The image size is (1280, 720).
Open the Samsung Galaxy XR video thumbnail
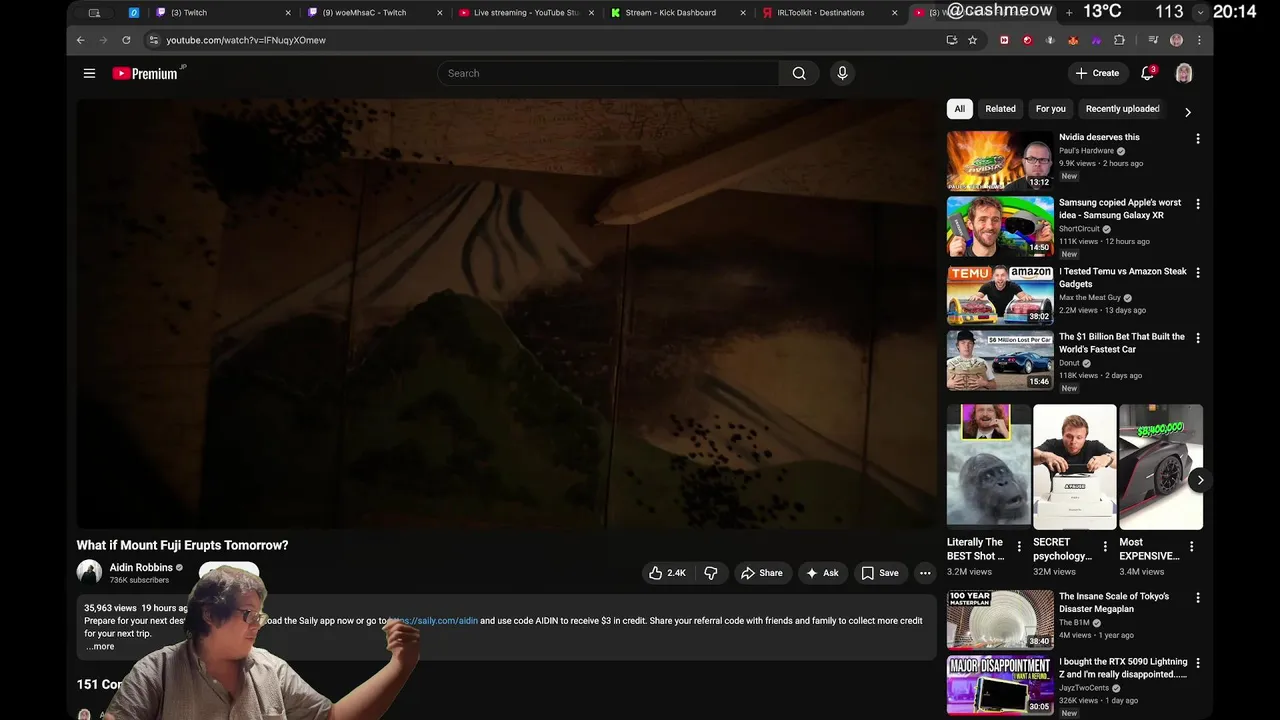(1000, 226)
